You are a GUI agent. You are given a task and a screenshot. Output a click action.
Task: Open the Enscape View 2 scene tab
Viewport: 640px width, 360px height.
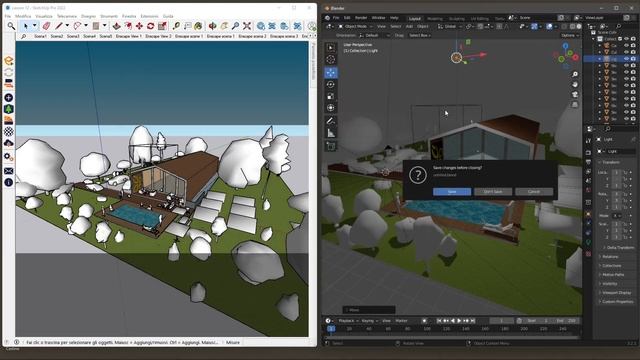tap(158, 36)
